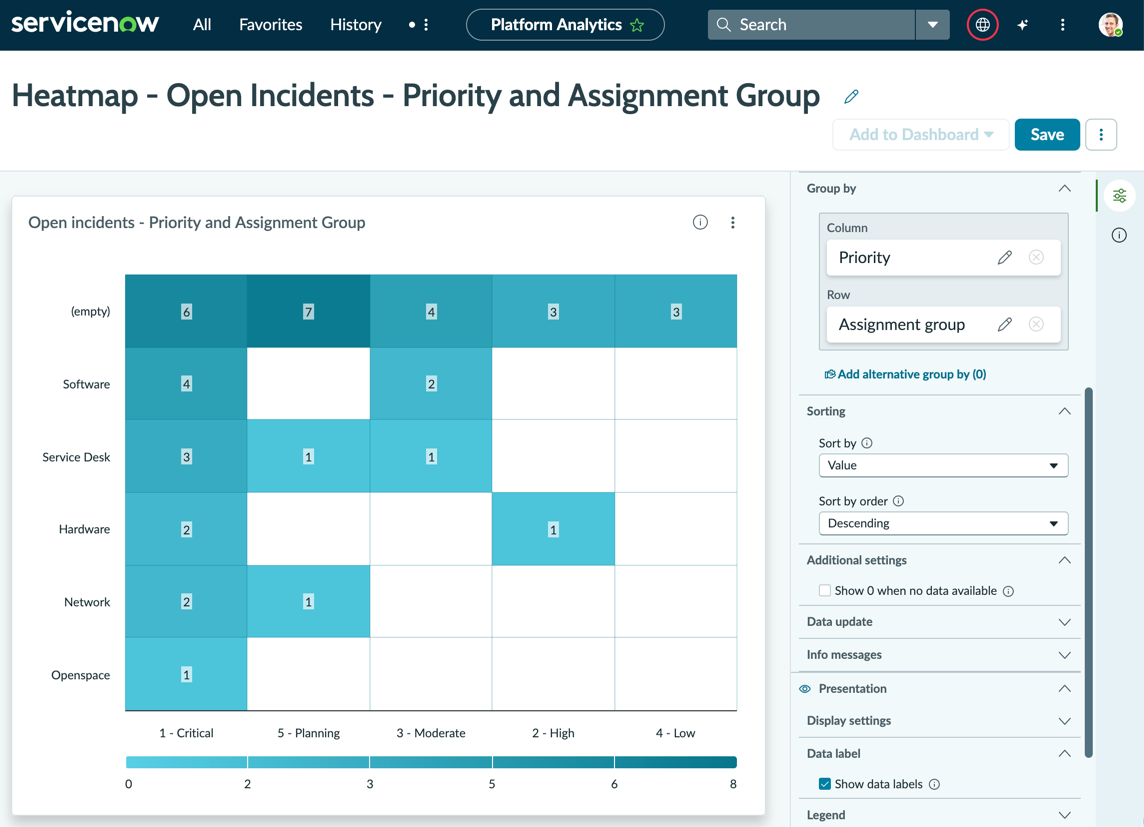This screenshot has height=827, width=1144.
Task: Expand the Data update section
Action: click(x=939, y=622)
